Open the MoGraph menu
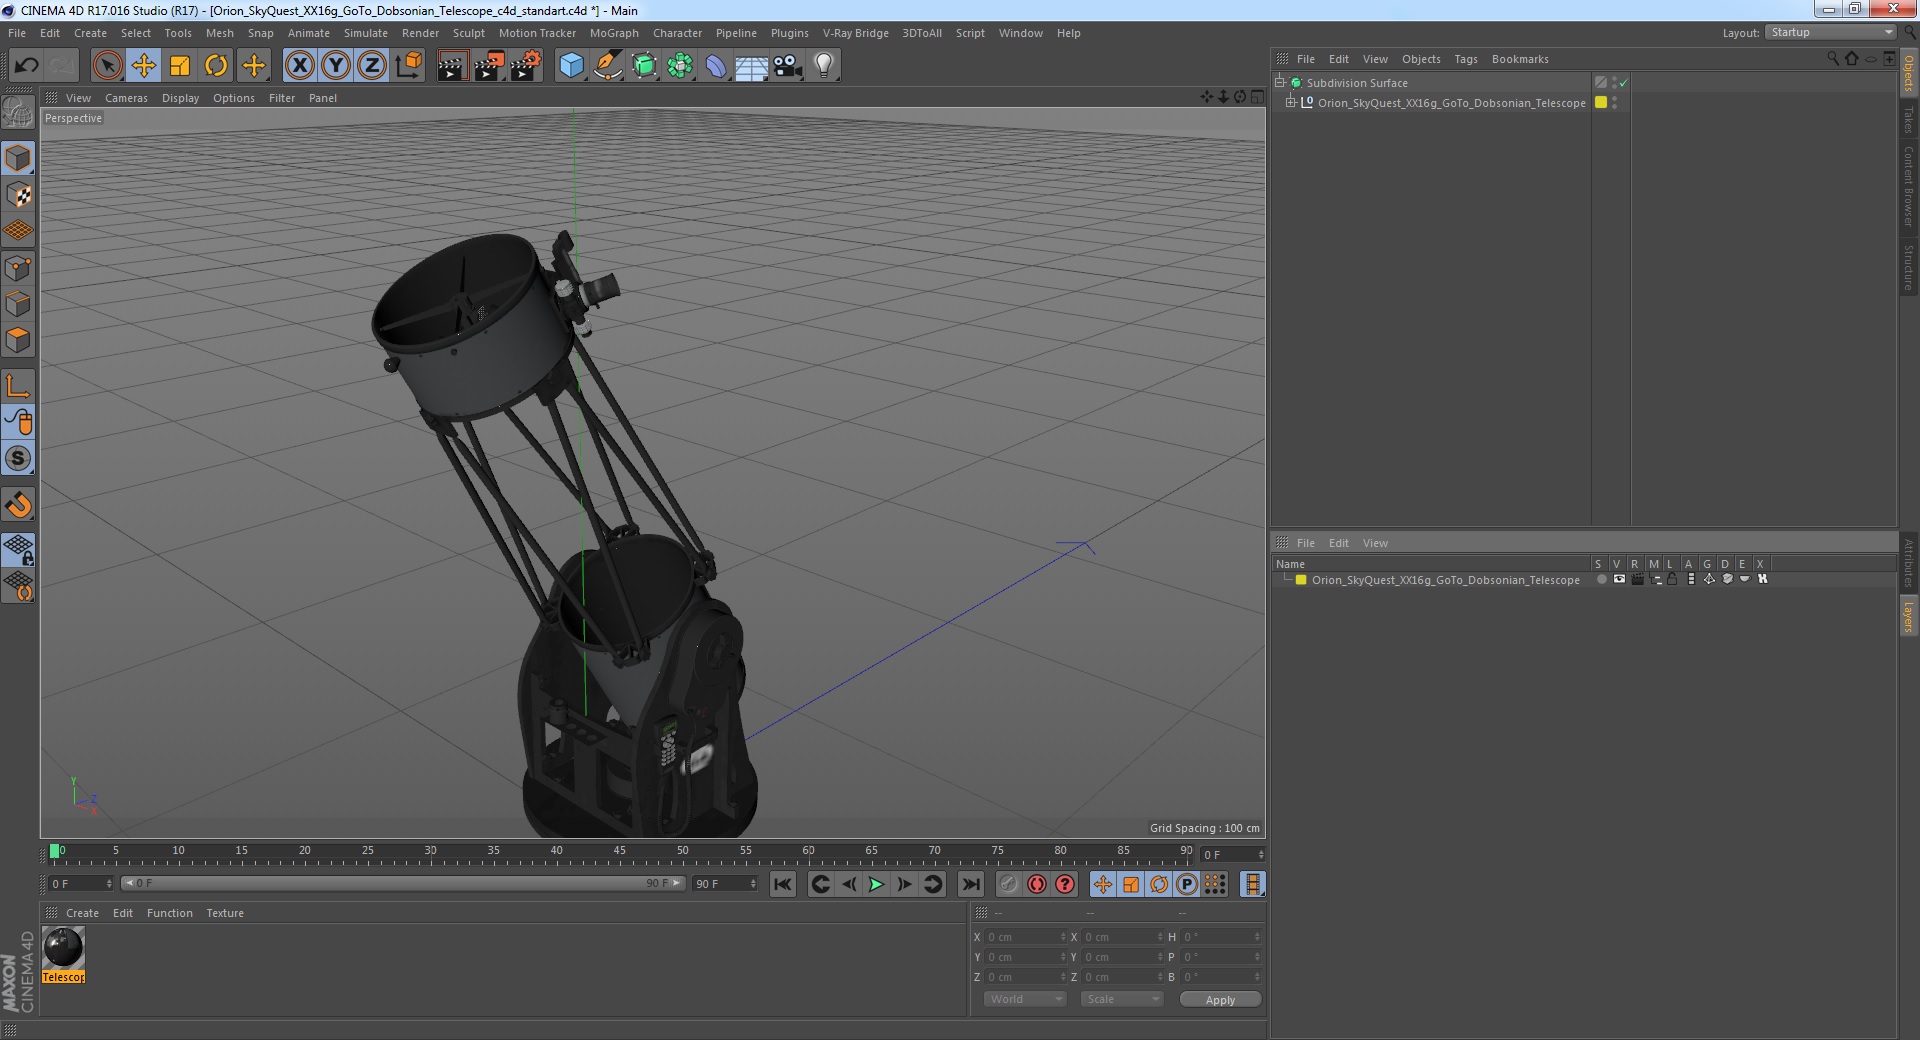 (614, 33)
